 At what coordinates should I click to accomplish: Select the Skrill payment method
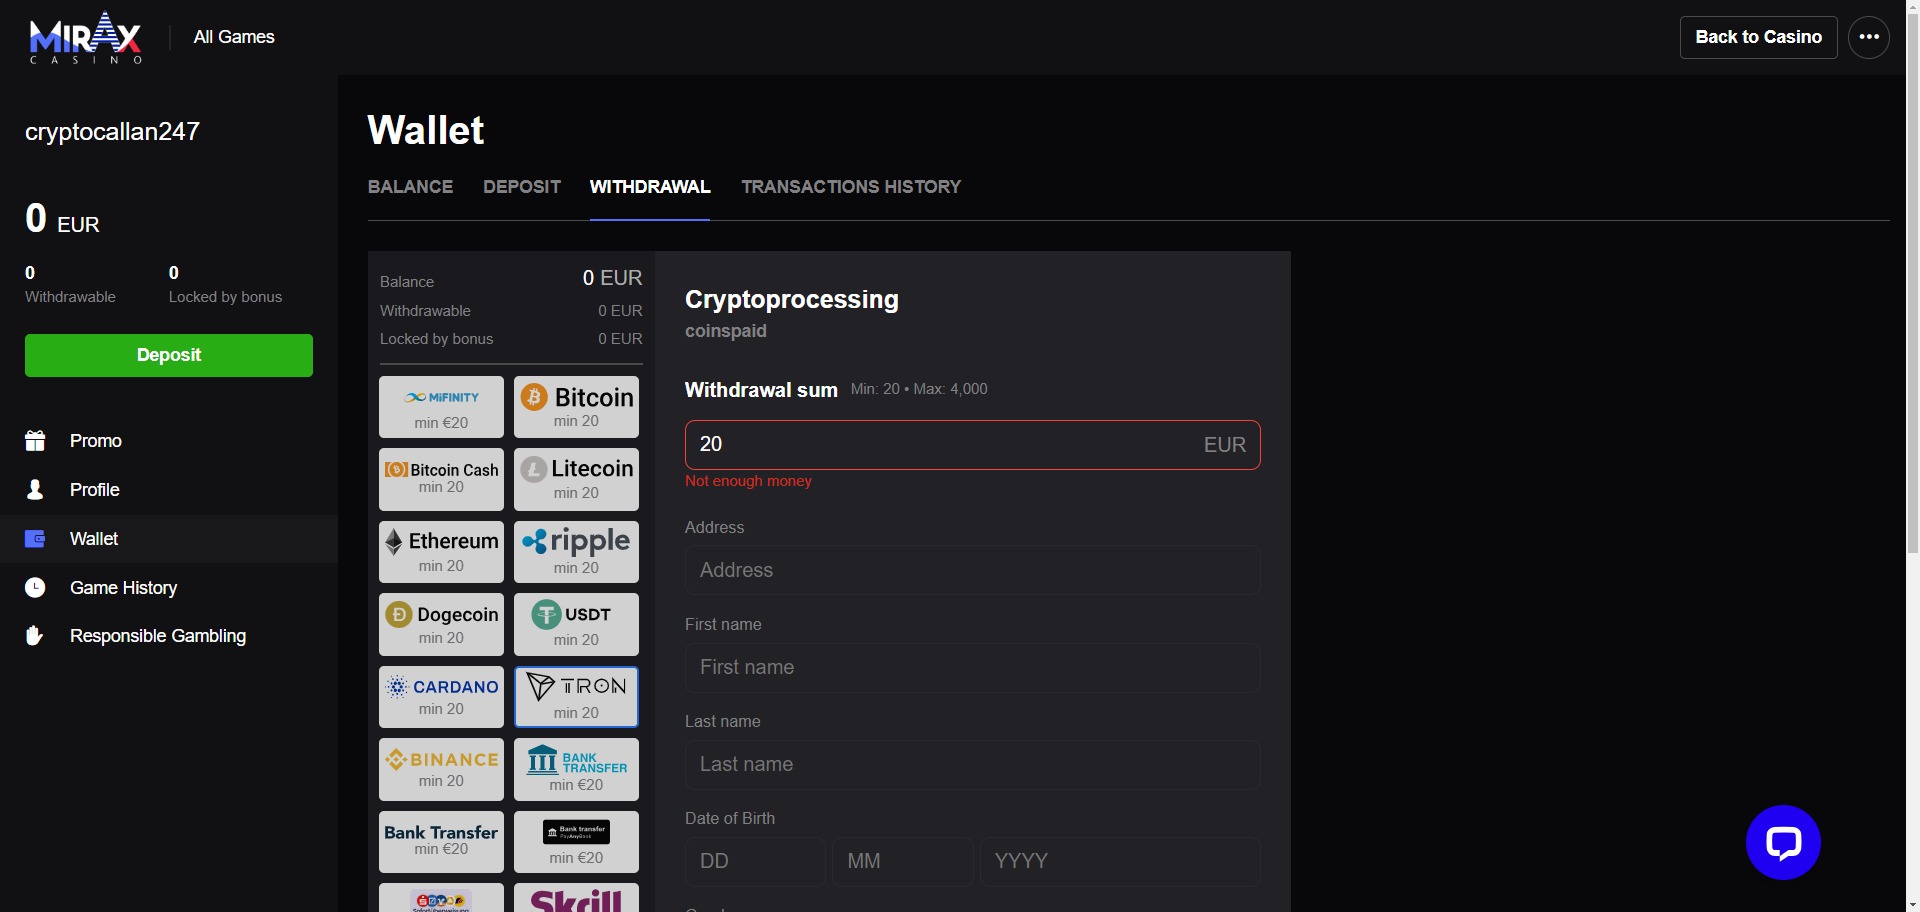tap(576, 898)
